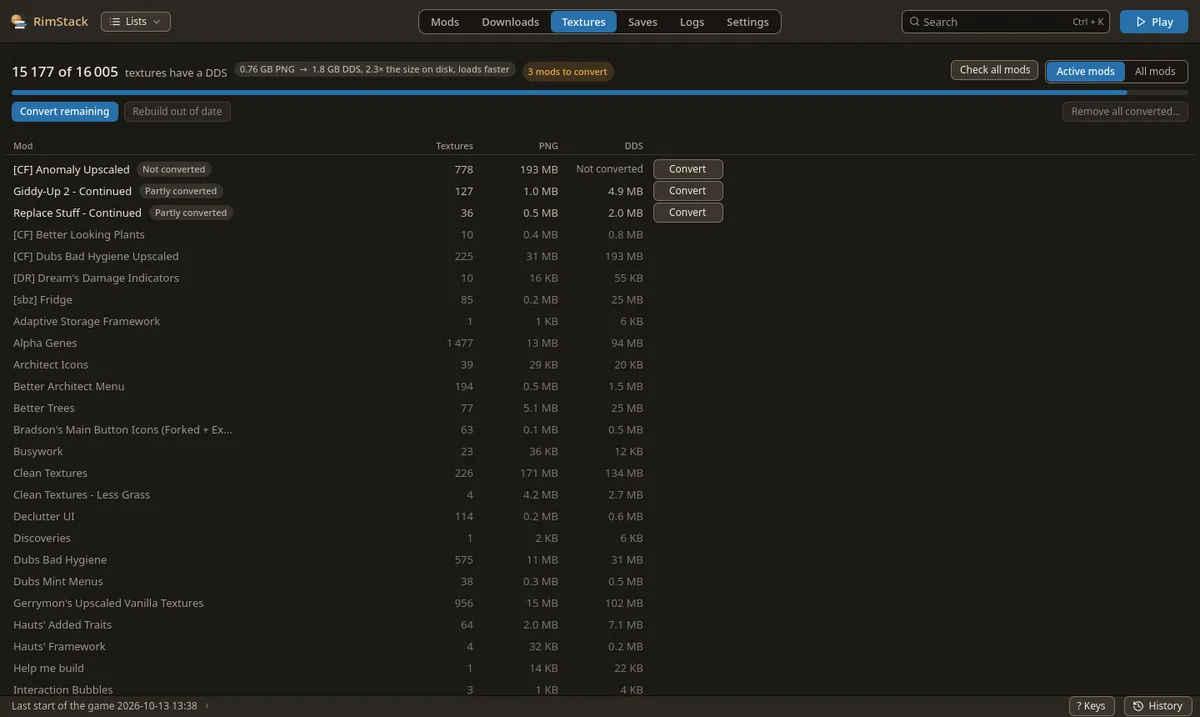Click the conversion progress bar

coord(600,92)
